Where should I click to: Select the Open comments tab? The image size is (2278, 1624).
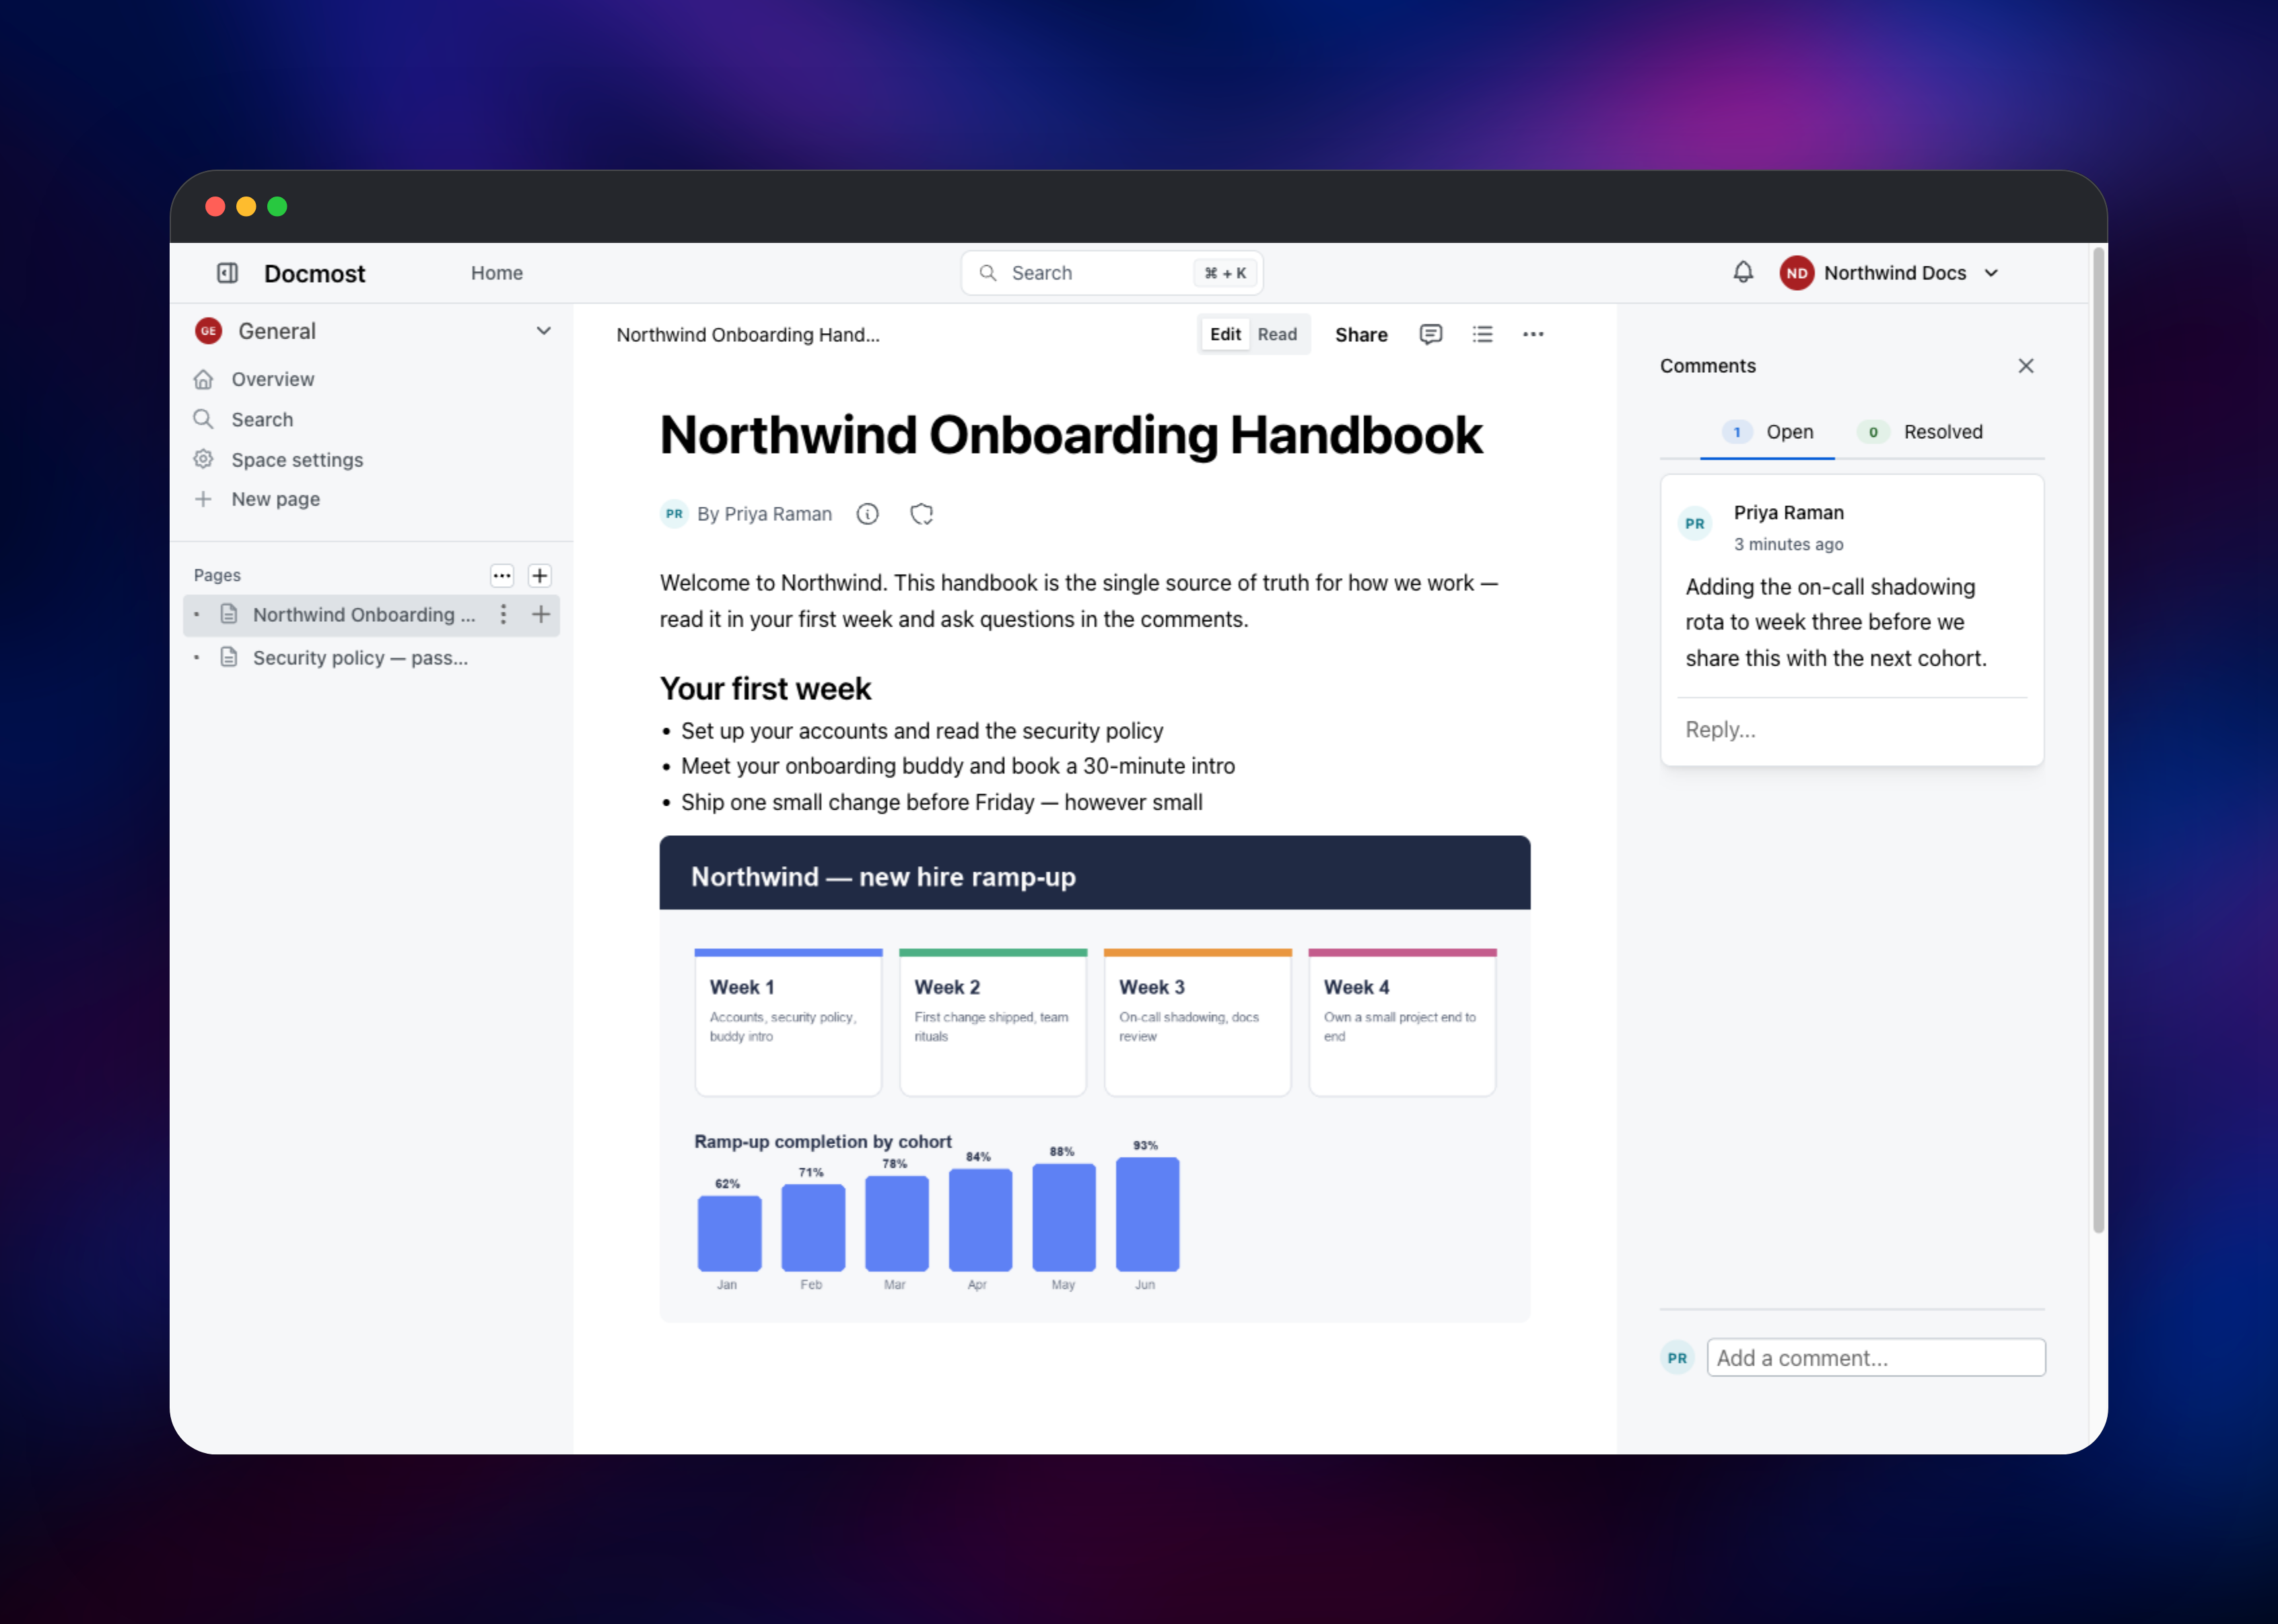(x=1767, y=432)
